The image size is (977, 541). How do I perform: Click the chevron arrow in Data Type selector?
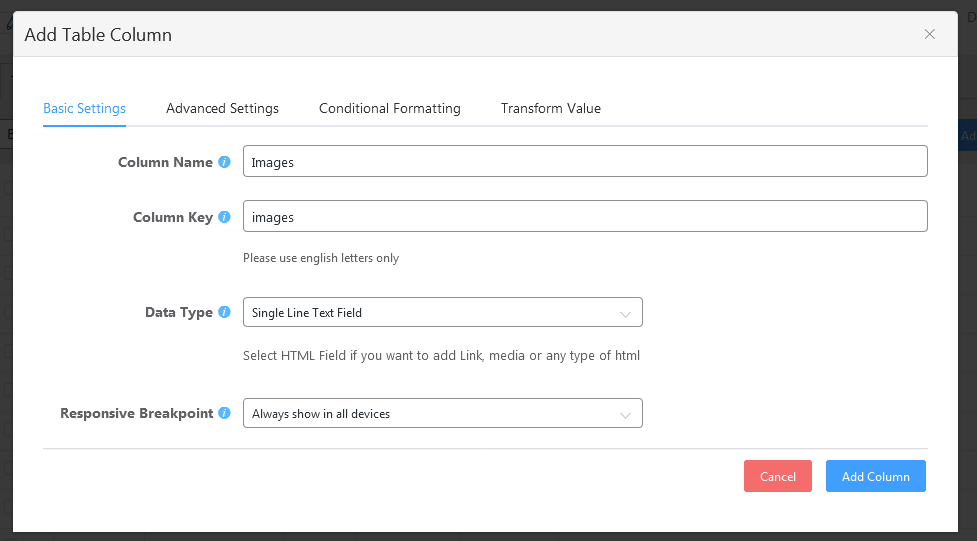625,314
